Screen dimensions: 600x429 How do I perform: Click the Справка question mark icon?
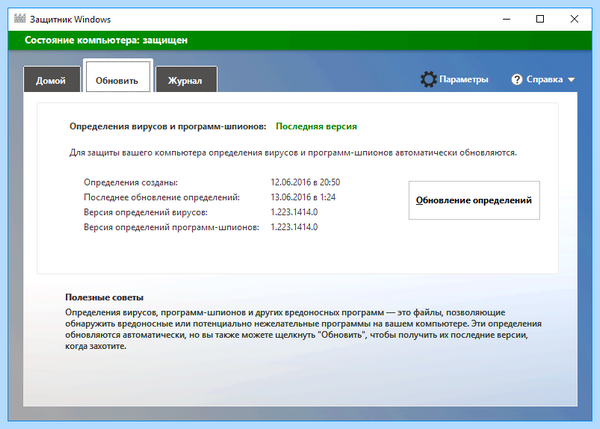pos(517,80)
